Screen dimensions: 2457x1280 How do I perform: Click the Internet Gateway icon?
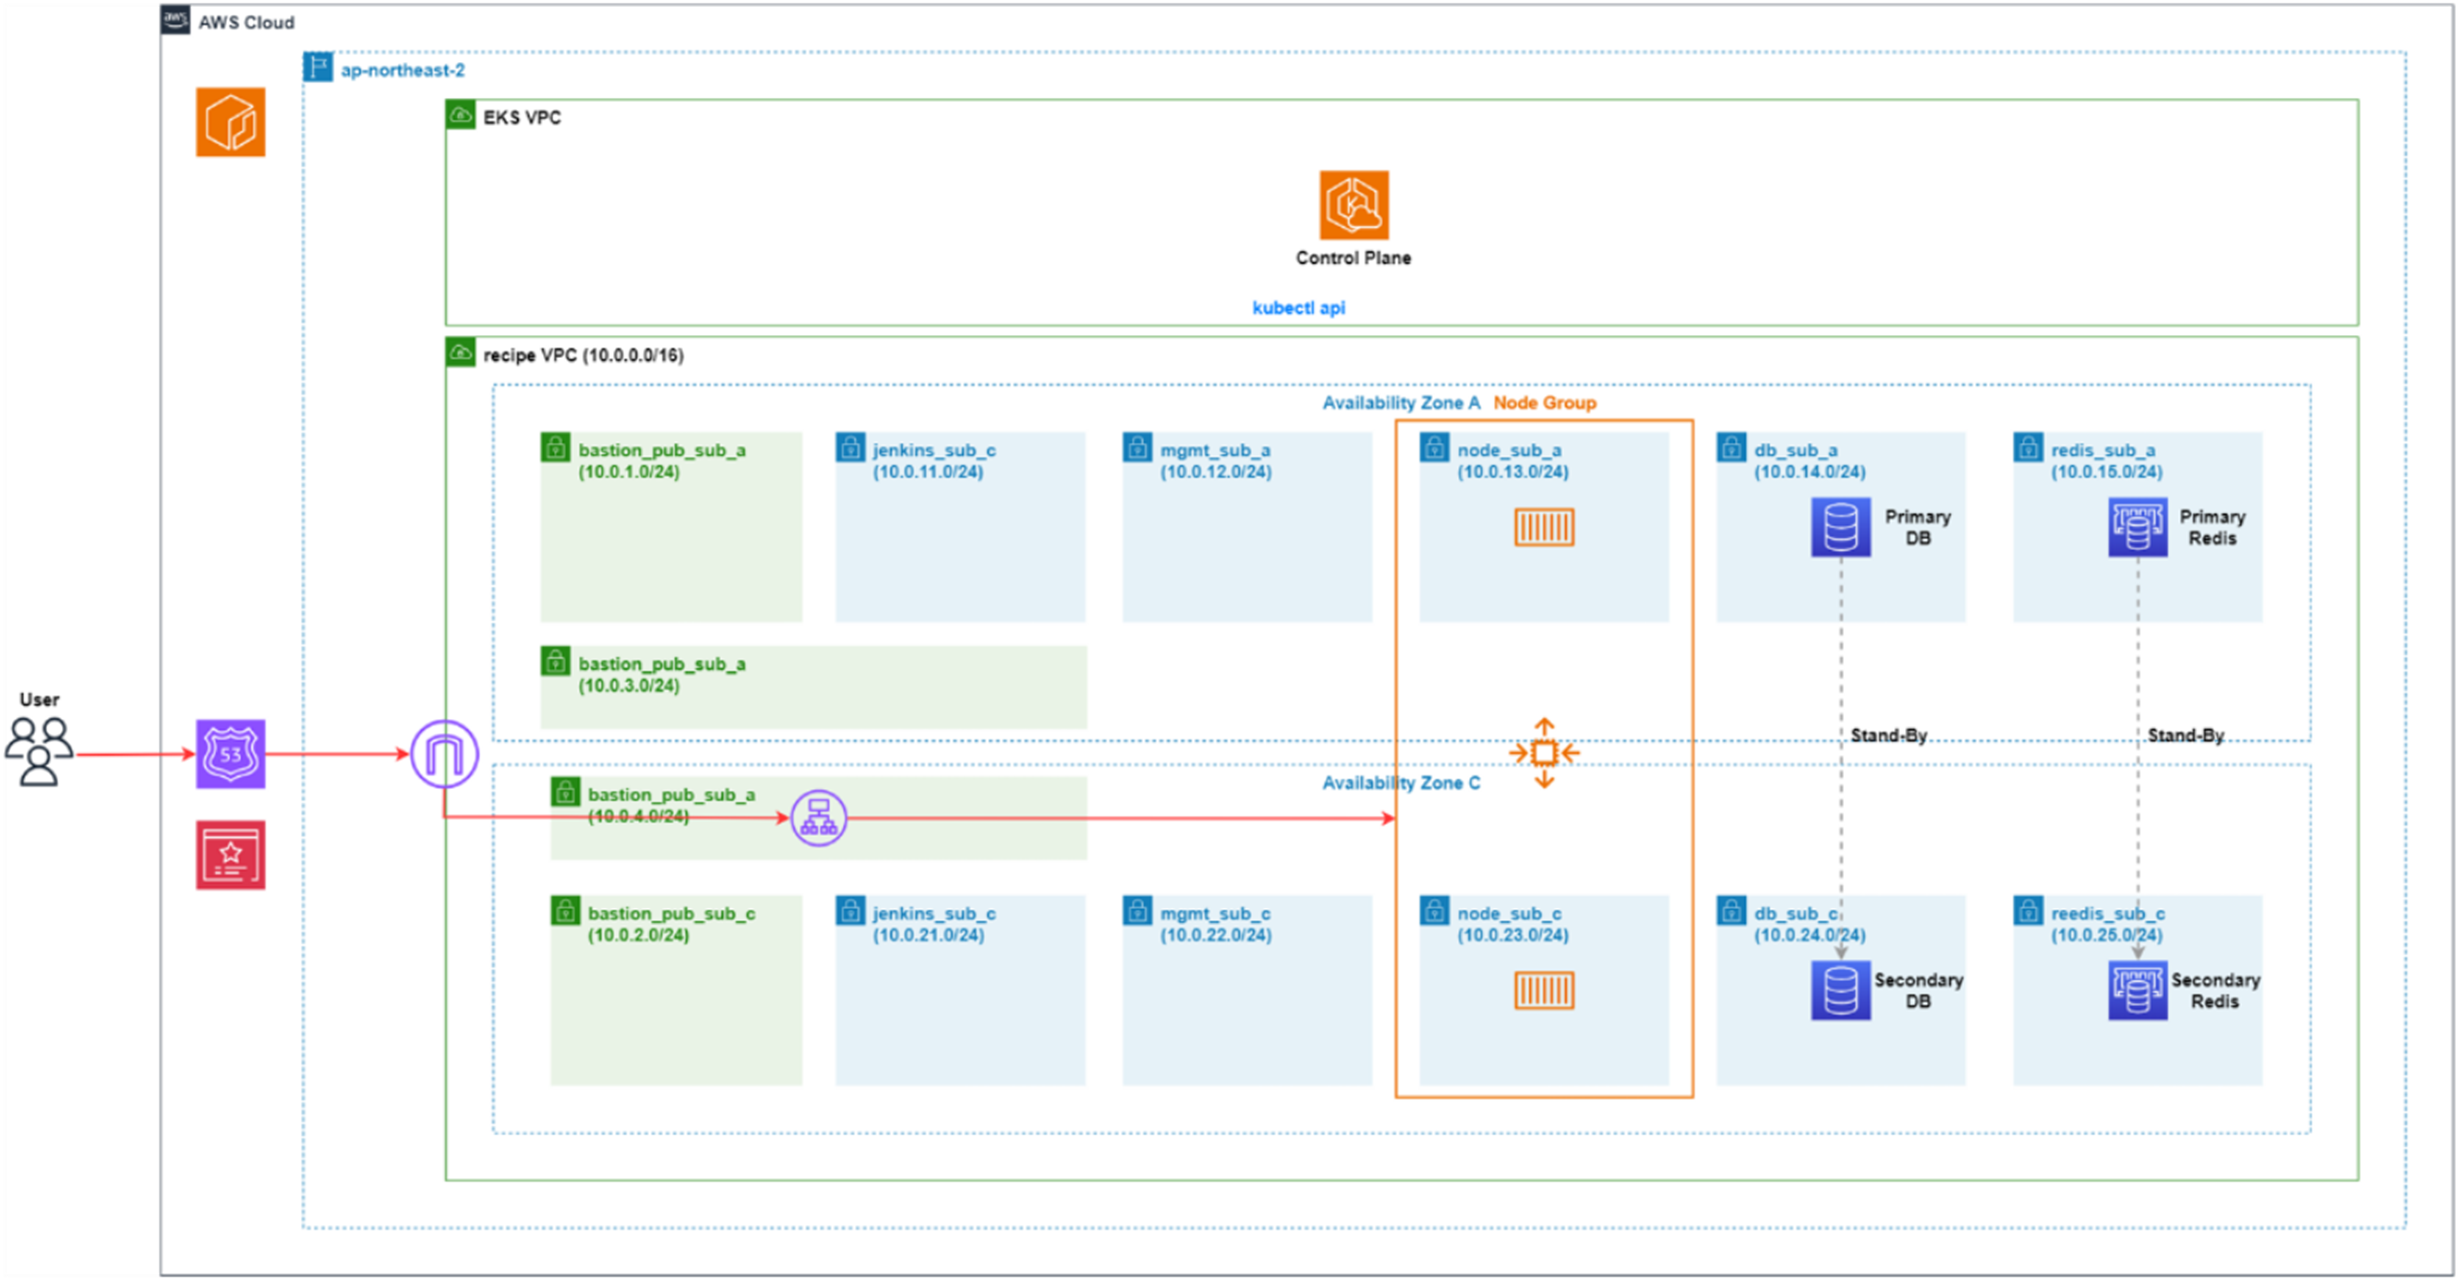point(444,754)
